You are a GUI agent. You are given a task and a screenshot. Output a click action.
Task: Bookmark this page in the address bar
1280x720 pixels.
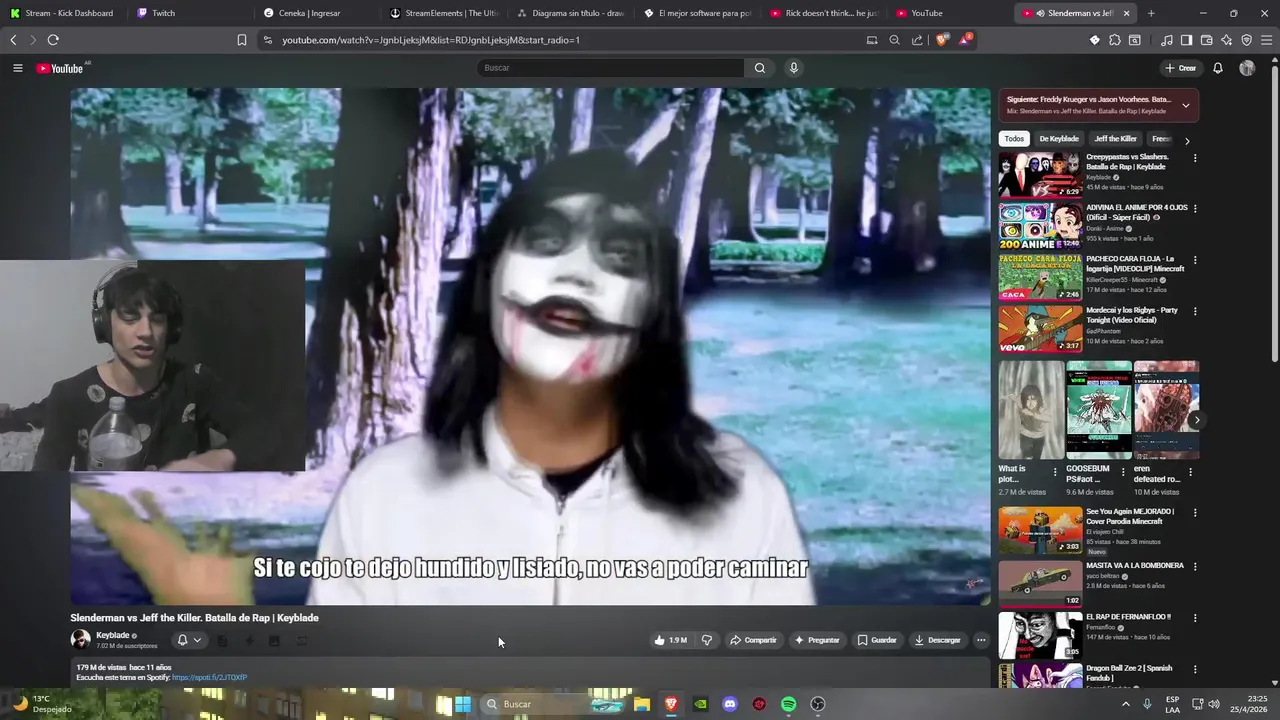pos(242,40)
